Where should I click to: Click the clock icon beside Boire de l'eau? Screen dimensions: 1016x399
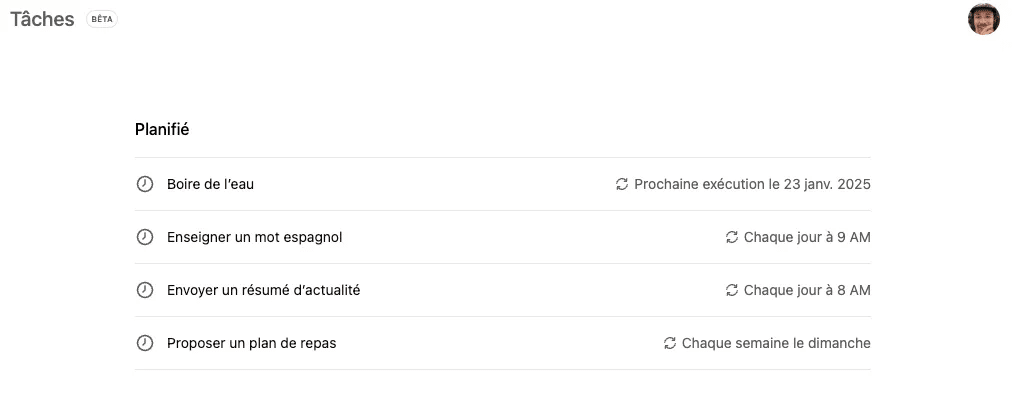click(x=144, y=184)
